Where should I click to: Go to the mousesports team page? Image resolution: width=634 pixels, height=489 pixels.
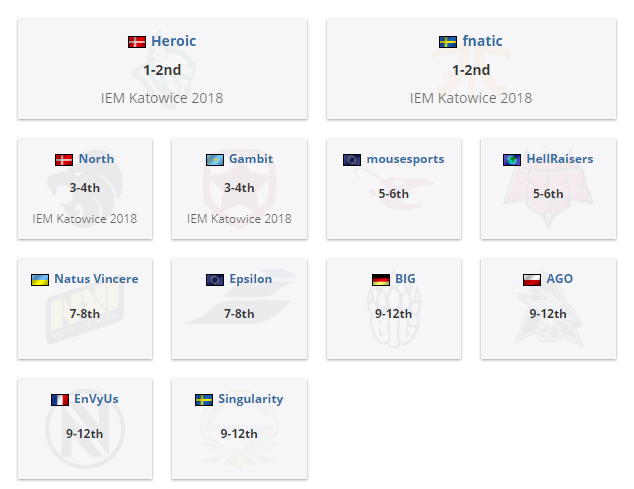pyautogui.click(x=405, y=159)
